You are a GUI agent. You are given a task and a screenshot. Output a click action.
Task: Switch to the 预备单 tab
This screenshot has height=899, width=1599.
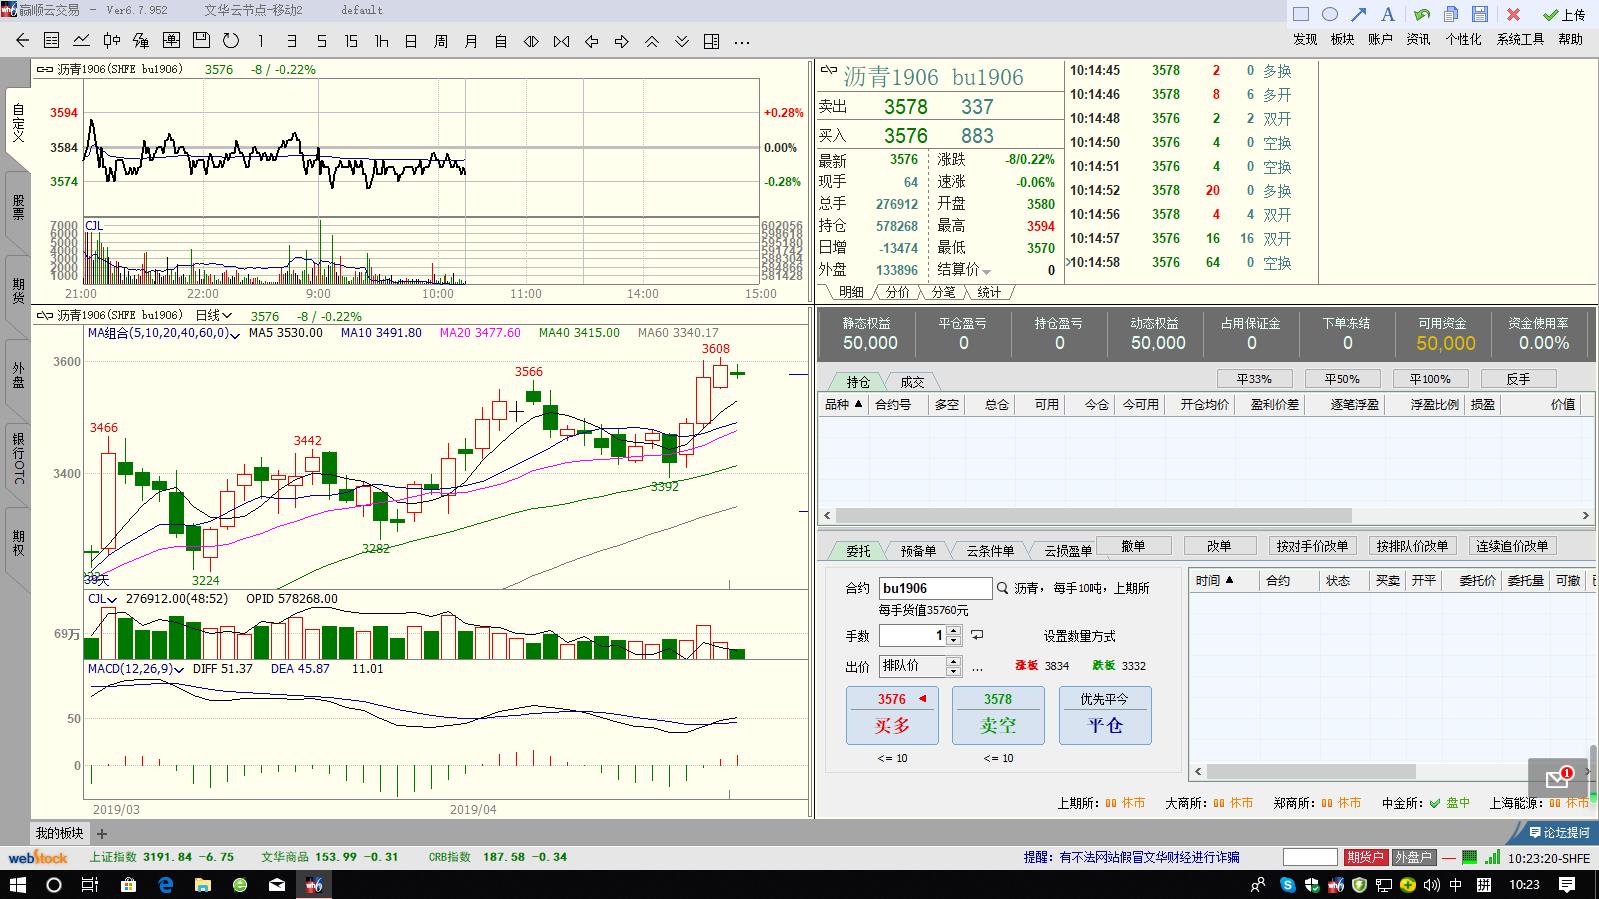[x=917, y=550]
